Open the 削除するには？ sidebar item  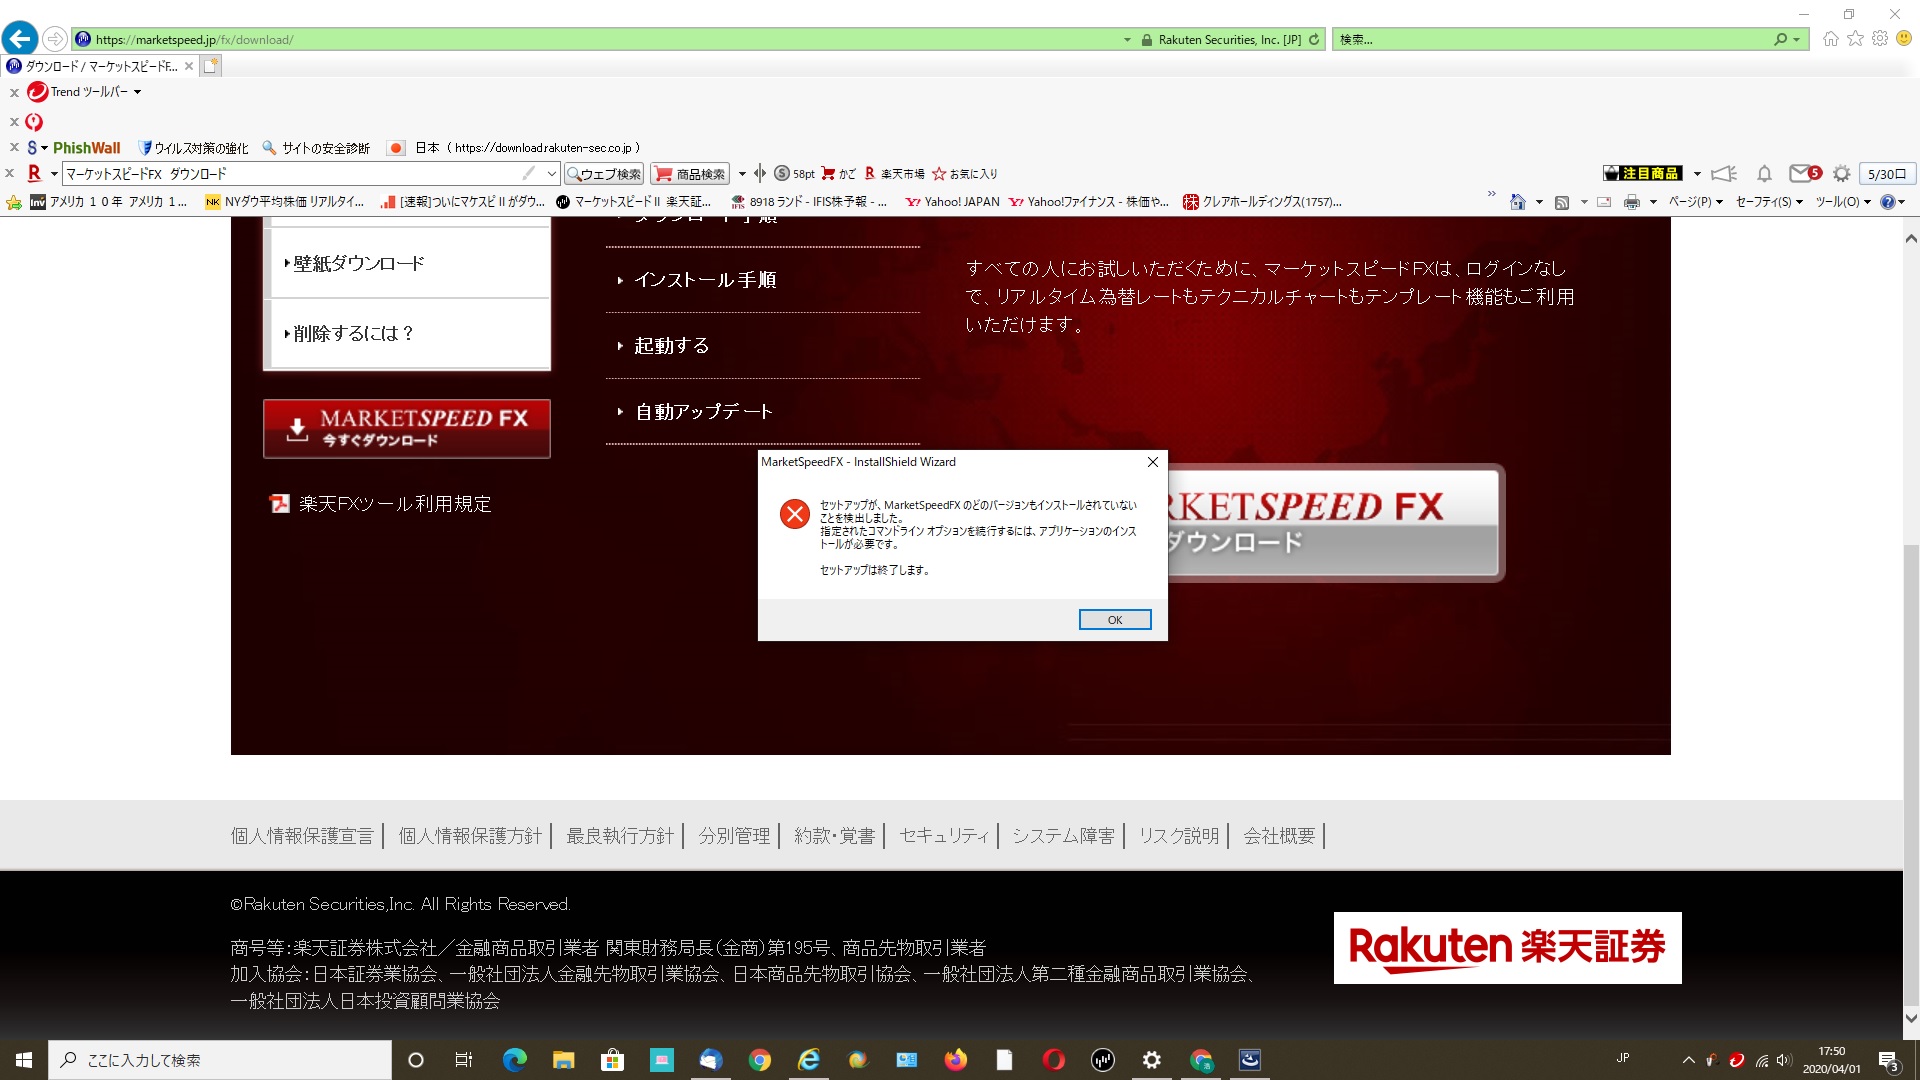coord(410,333)
